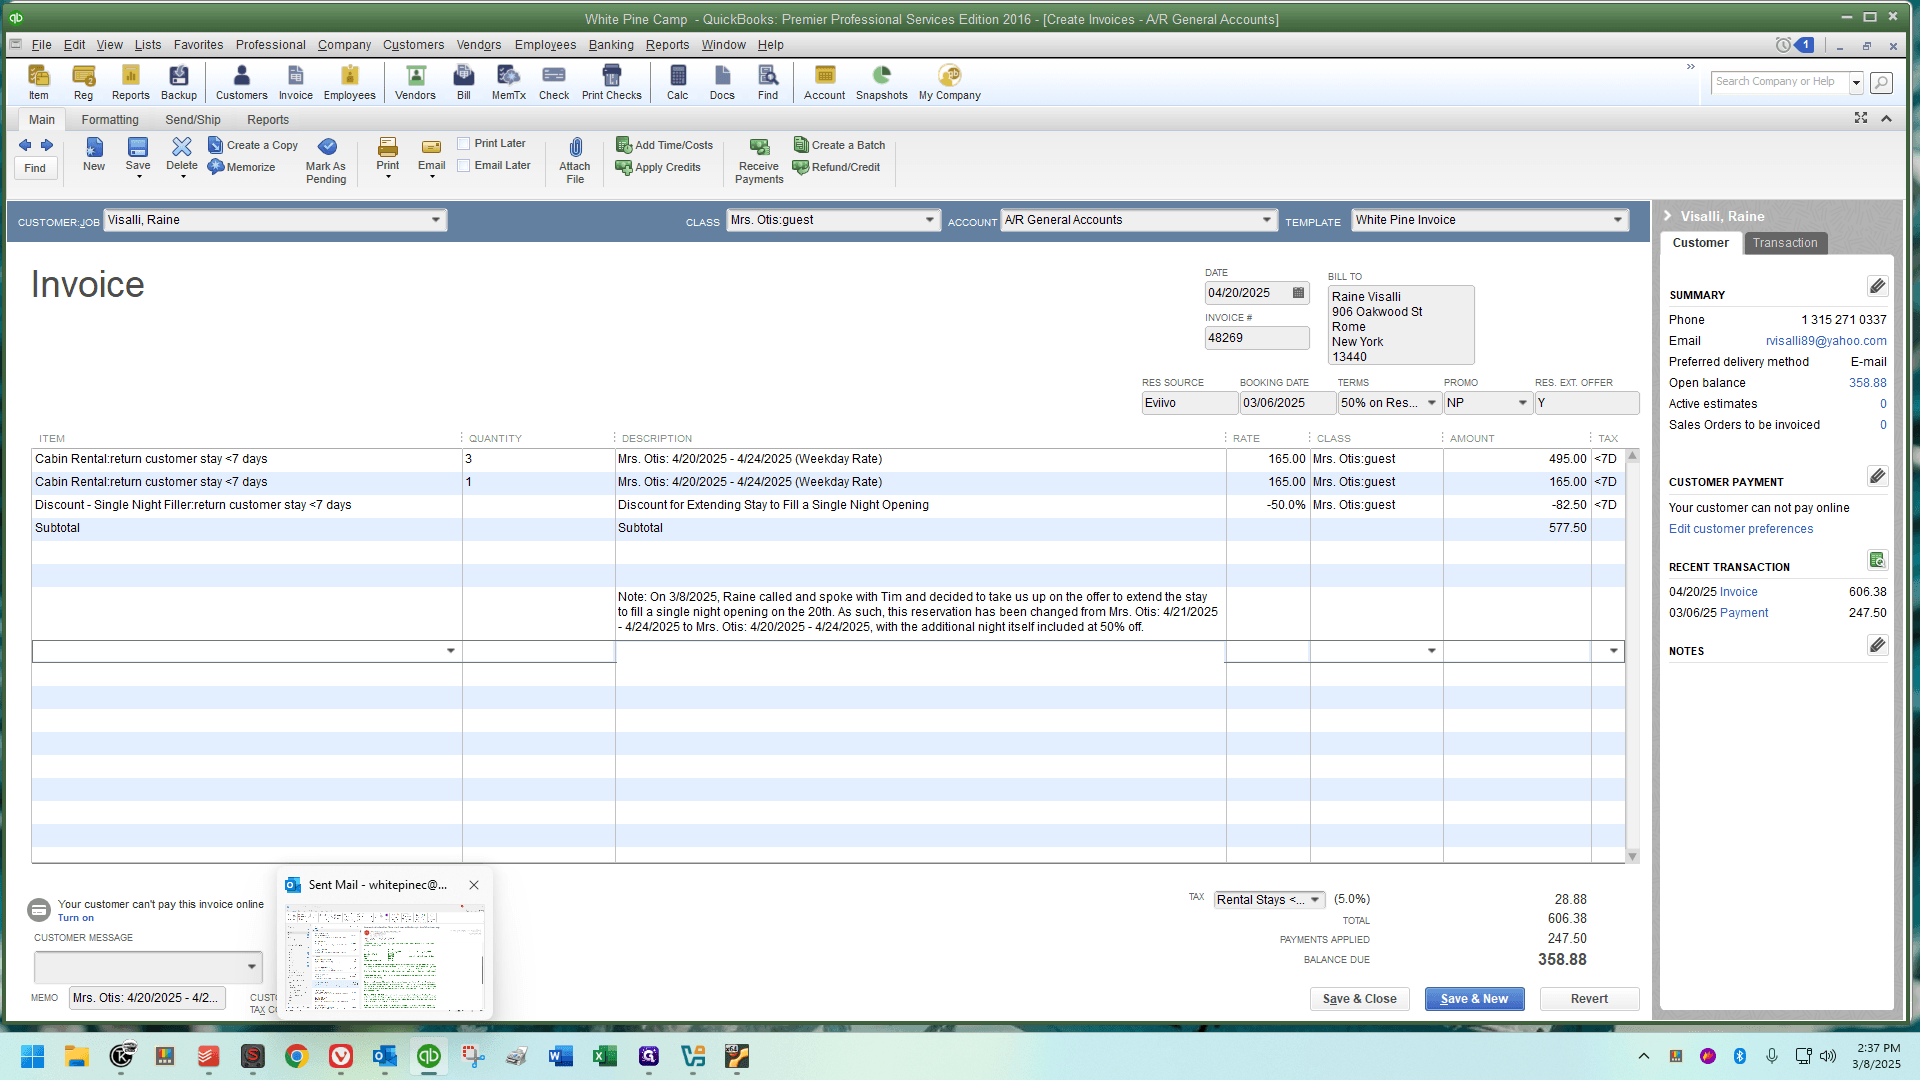Image resolution: width=1920 pixels, height=1080 pixels.
Task: Click the Memo input field
Action: tap(147, 998)
